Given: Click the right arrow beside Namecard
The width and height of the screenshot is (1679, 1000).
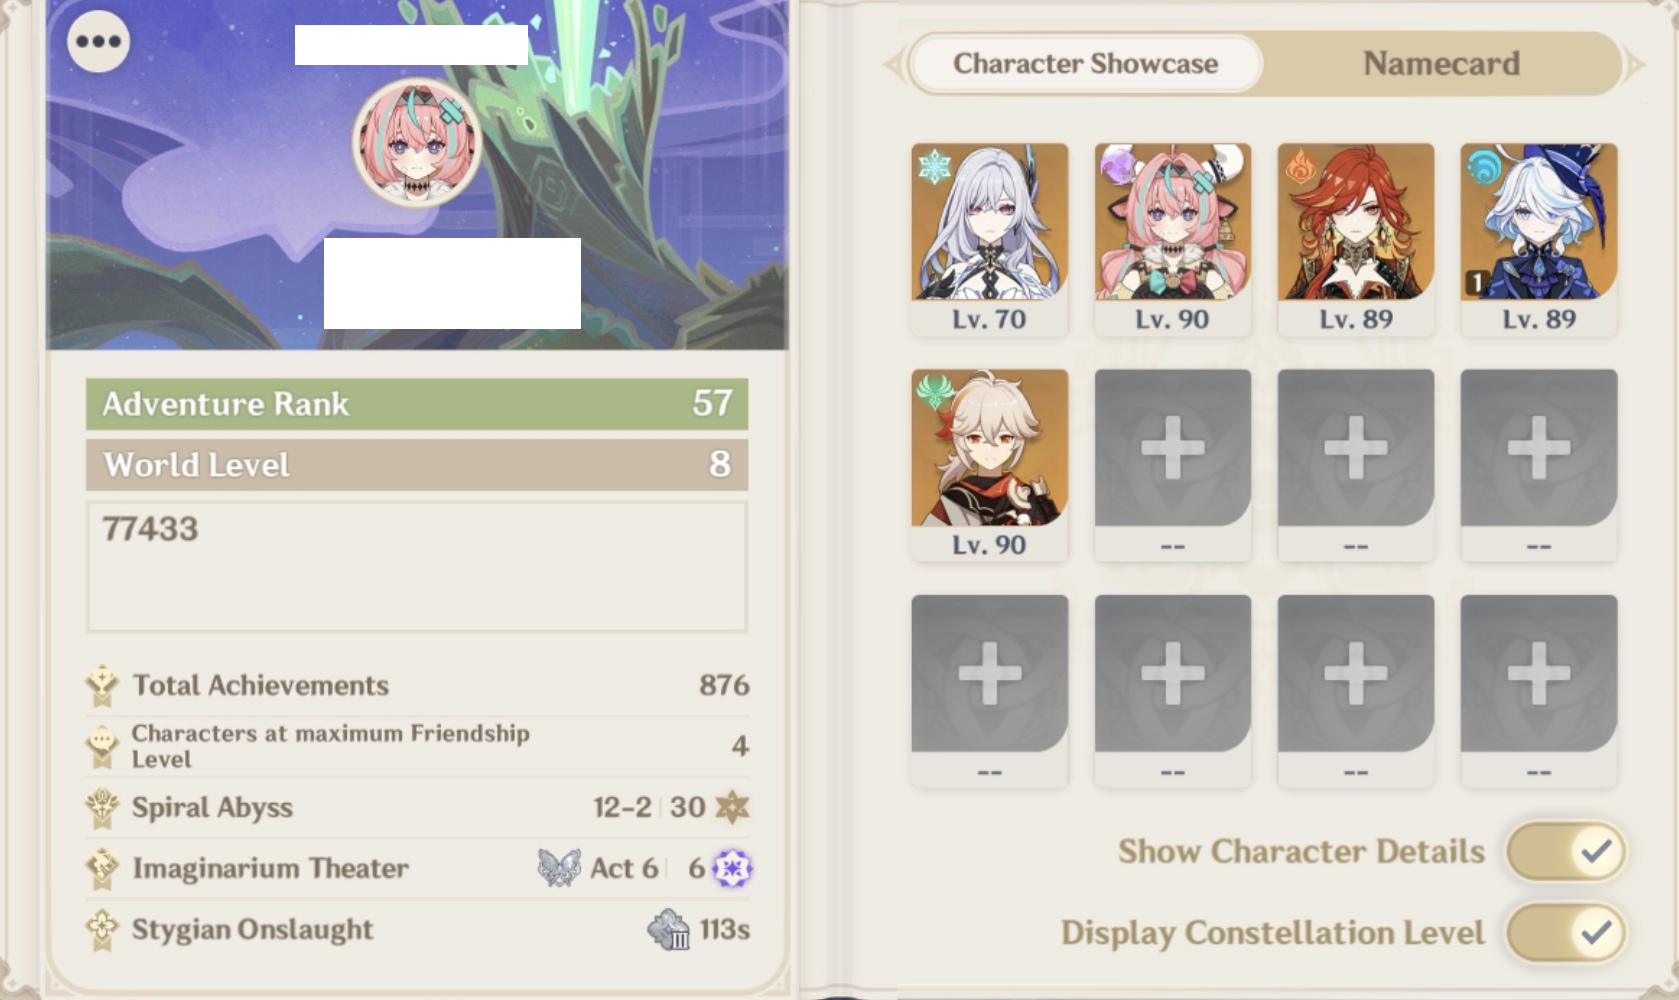Looking at the screenshot, I should (1635, 65).
